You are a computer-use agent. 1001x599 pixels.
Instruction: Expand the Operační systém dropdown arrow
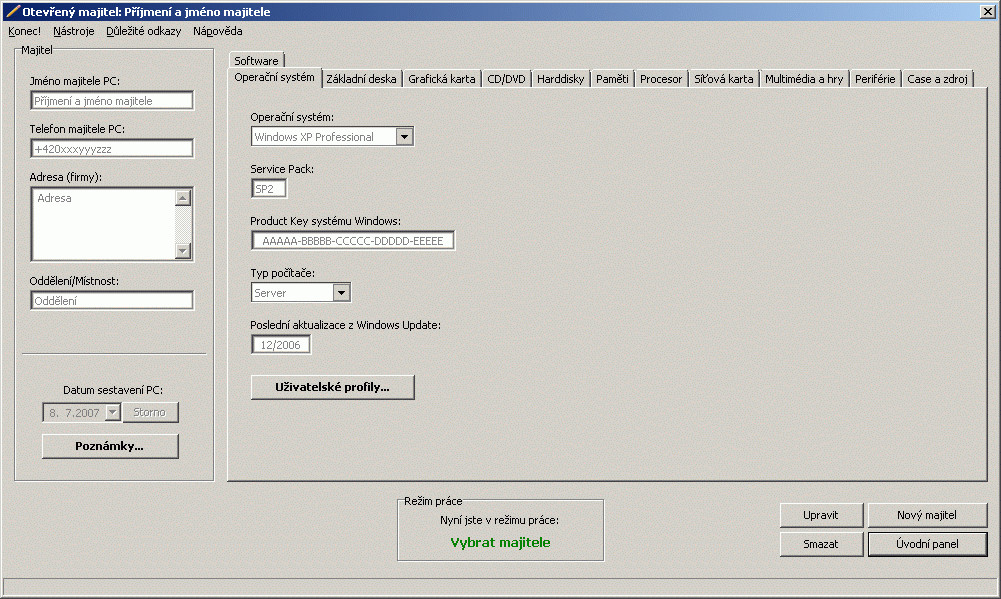coord(404,137)
